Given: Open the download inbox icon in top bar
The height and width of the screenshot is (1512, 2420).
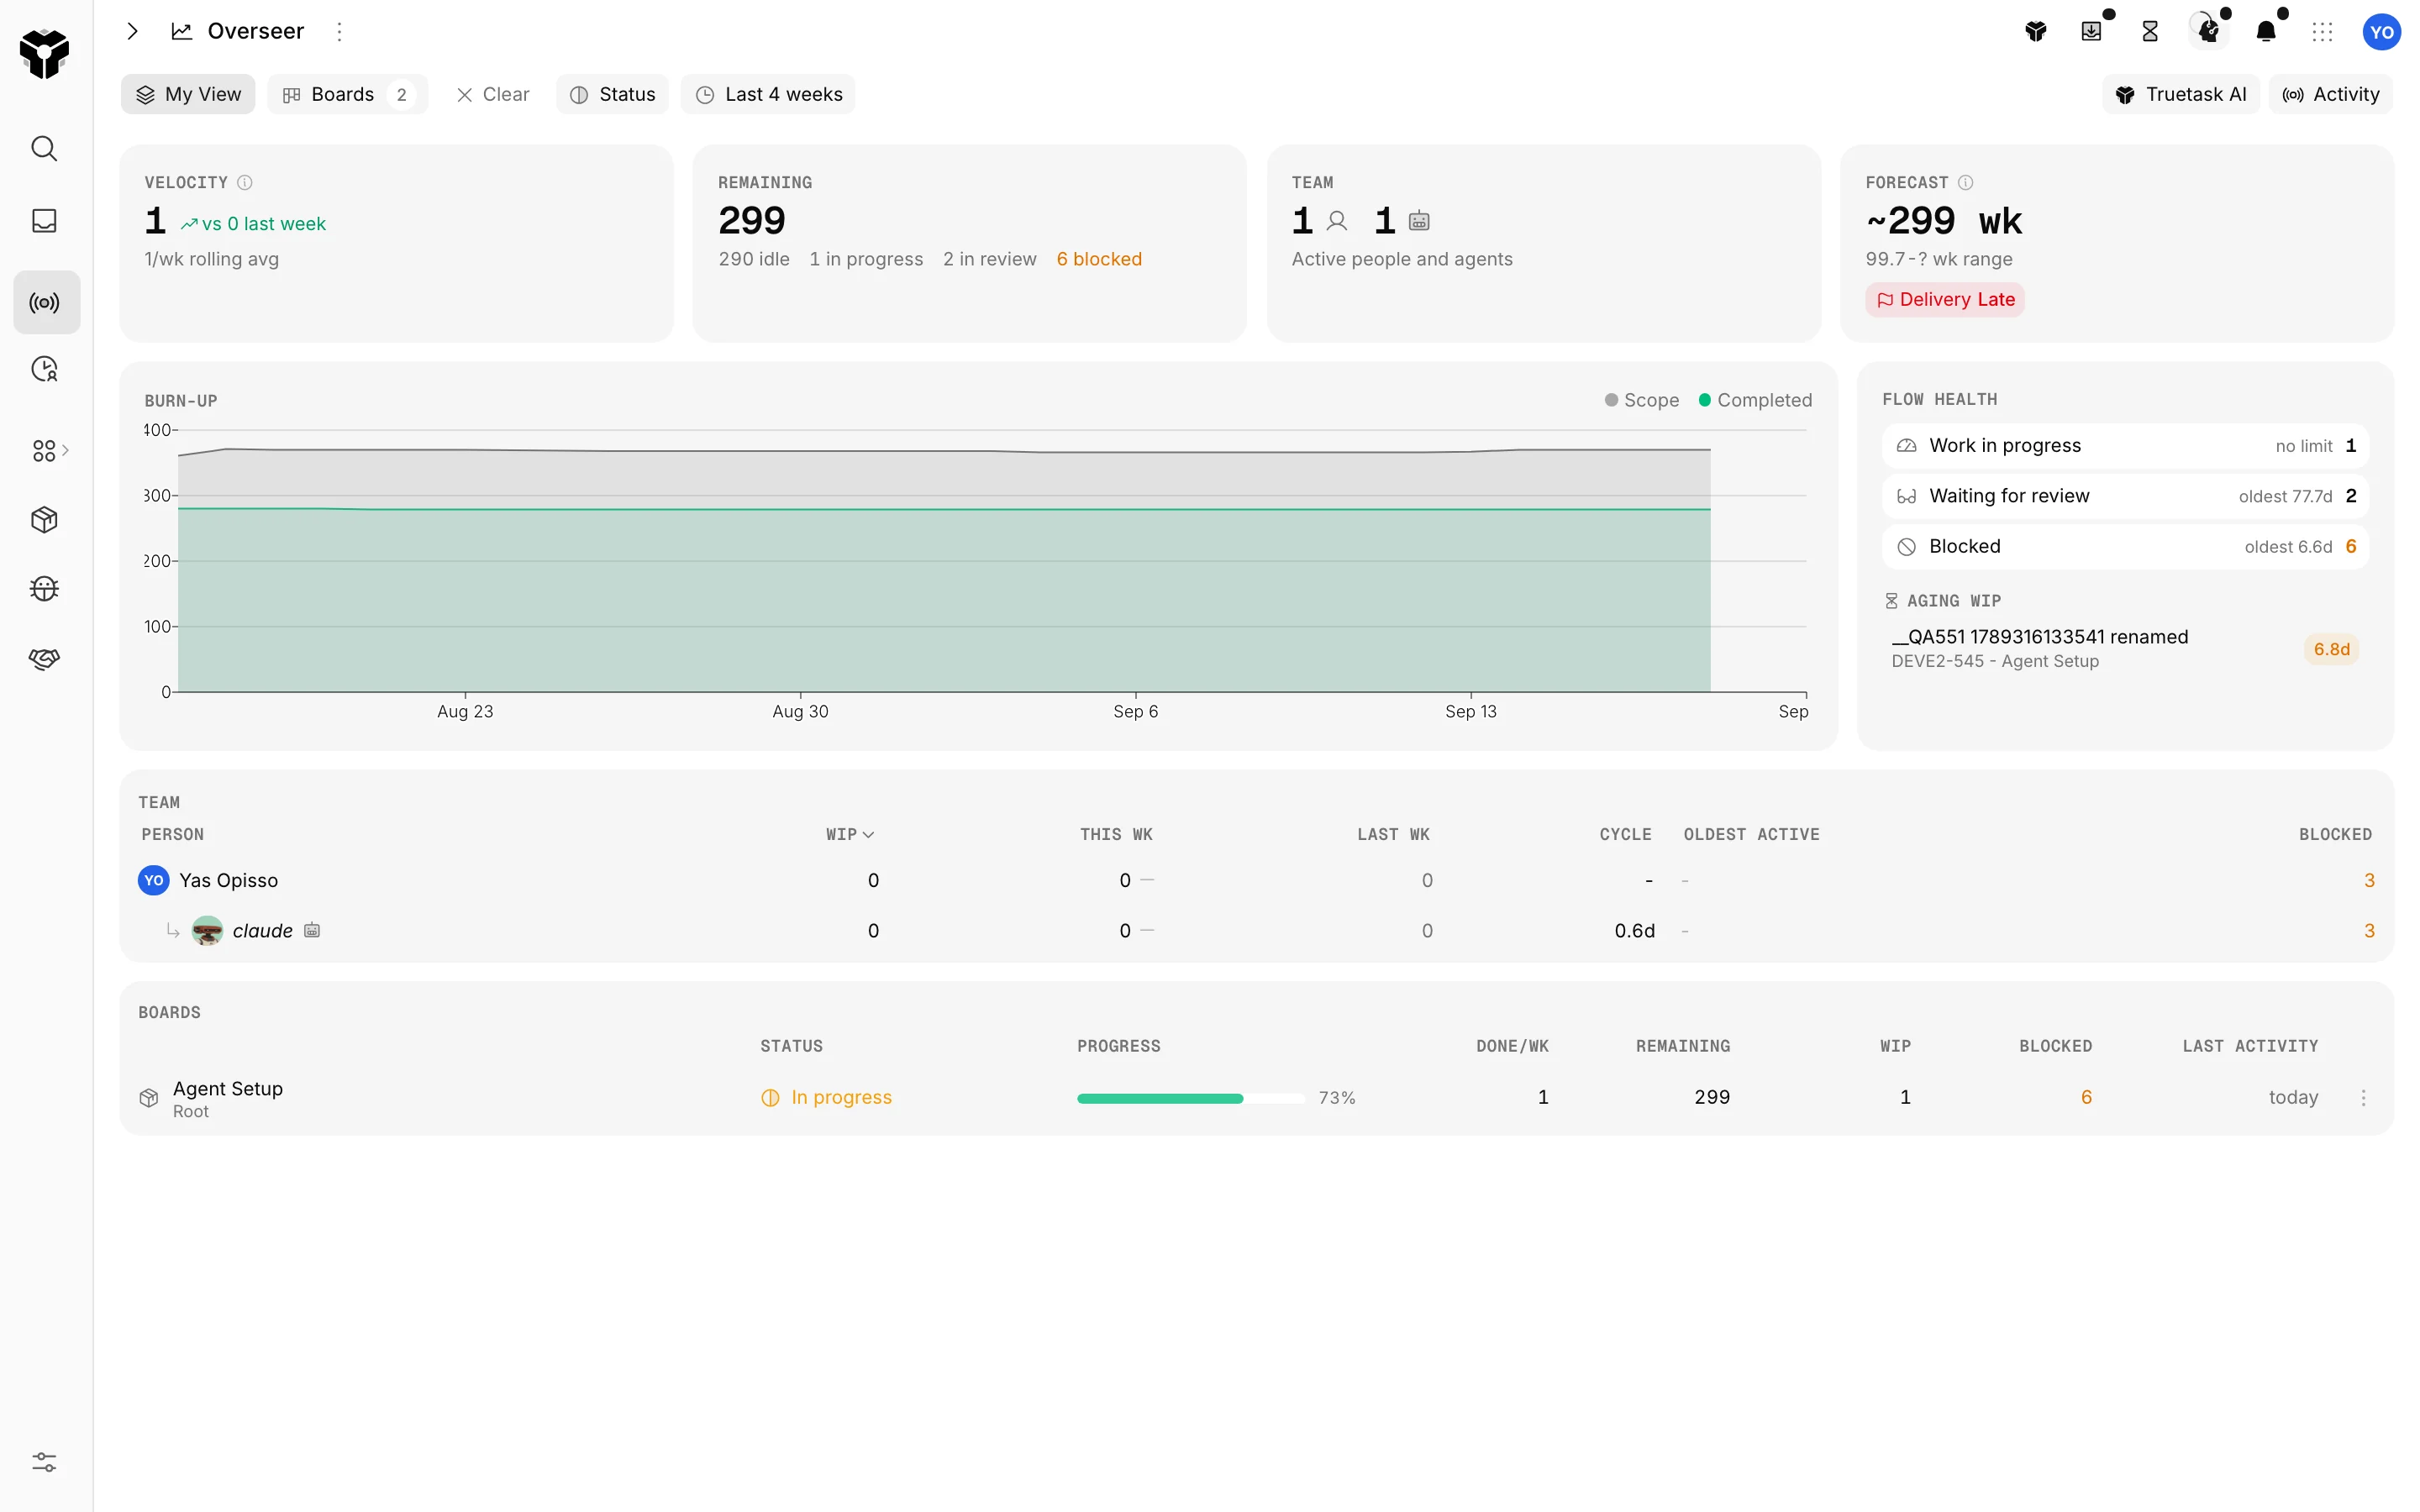Looking at the screenshot, I should [x=2092, y=32].
